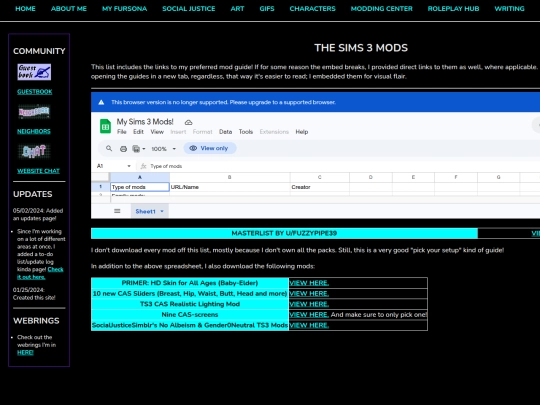The height and width of the screenshot is (405, 540).
Task: Open the WRITING page
Action: pos(509,9)
